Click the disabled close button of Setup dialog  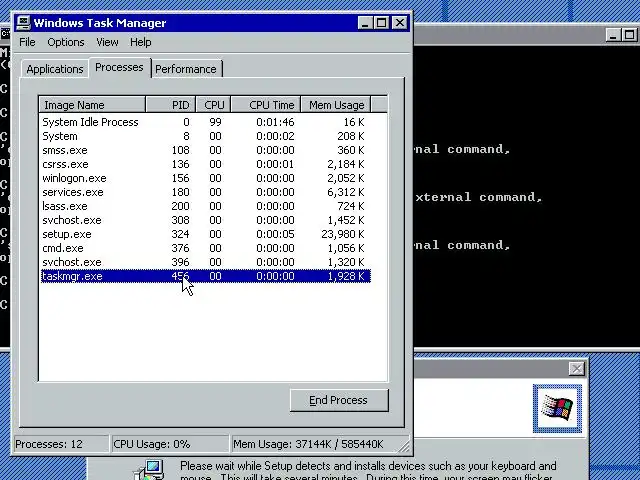click(576, 369)
